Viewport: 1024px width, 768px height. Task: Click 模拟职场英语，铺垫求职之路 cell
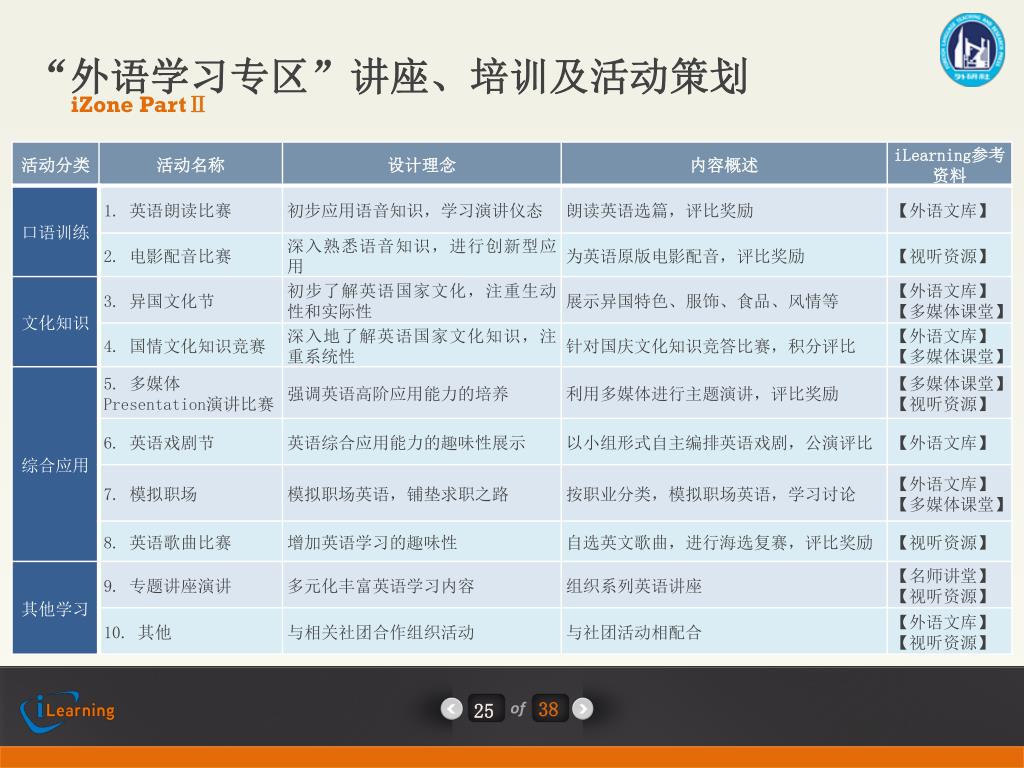pos(422,493)
